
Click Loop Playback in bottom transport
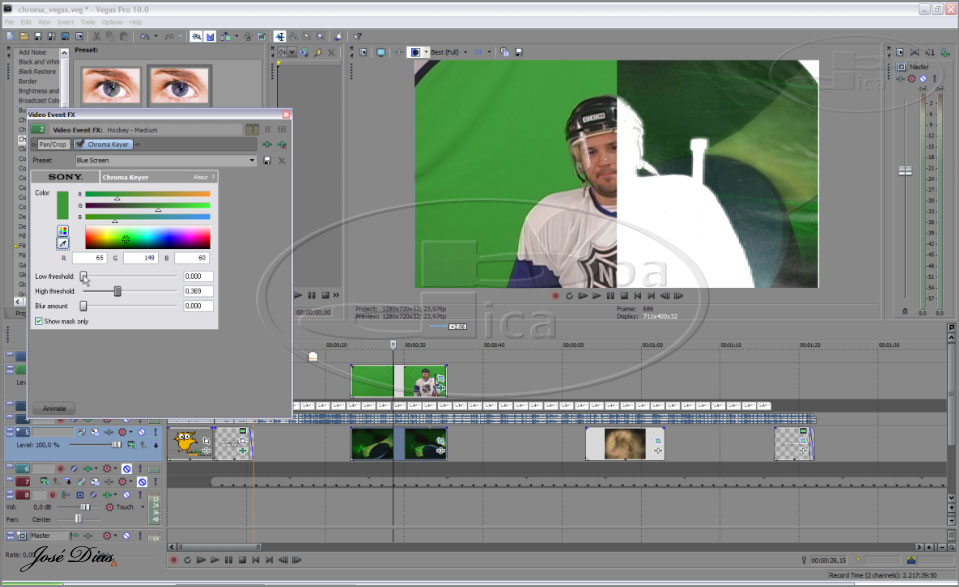[187, 560]
